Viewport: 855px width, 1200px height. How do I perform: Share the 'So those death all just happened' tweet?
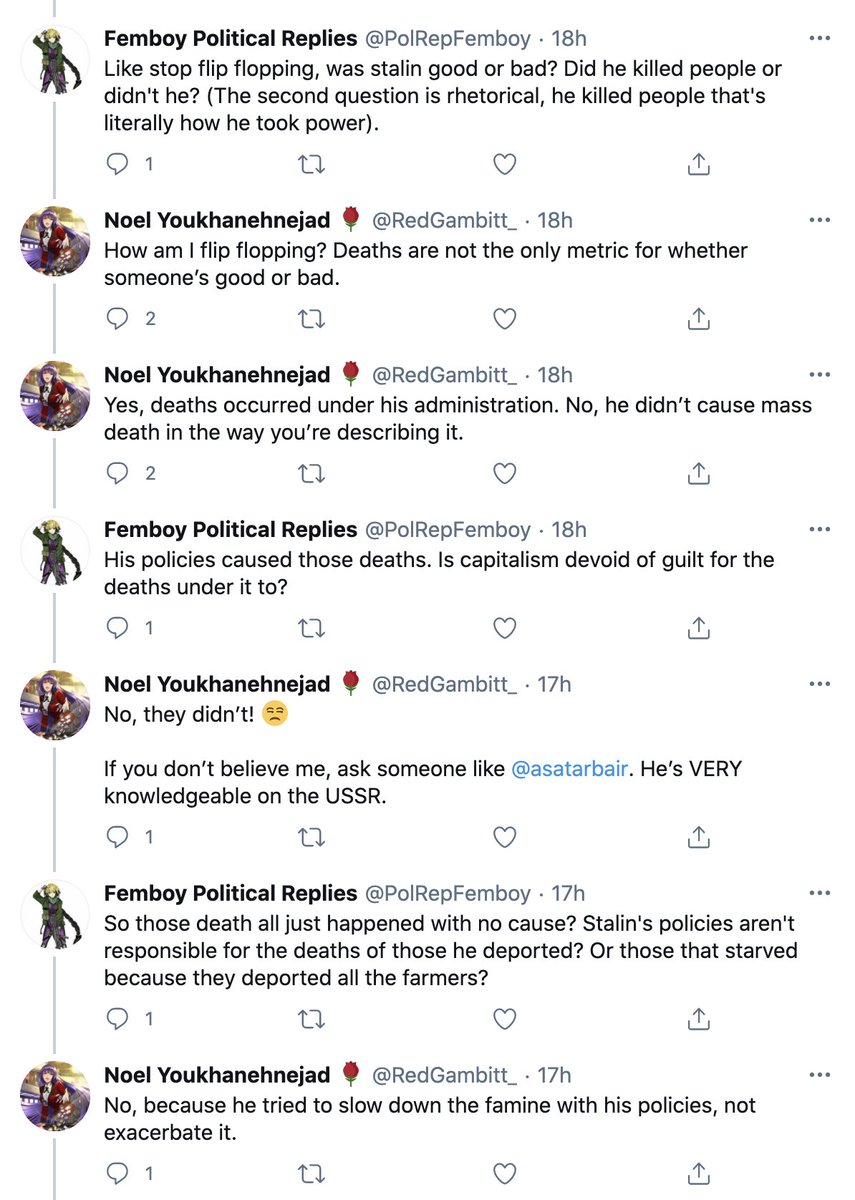coord(699,1019)
